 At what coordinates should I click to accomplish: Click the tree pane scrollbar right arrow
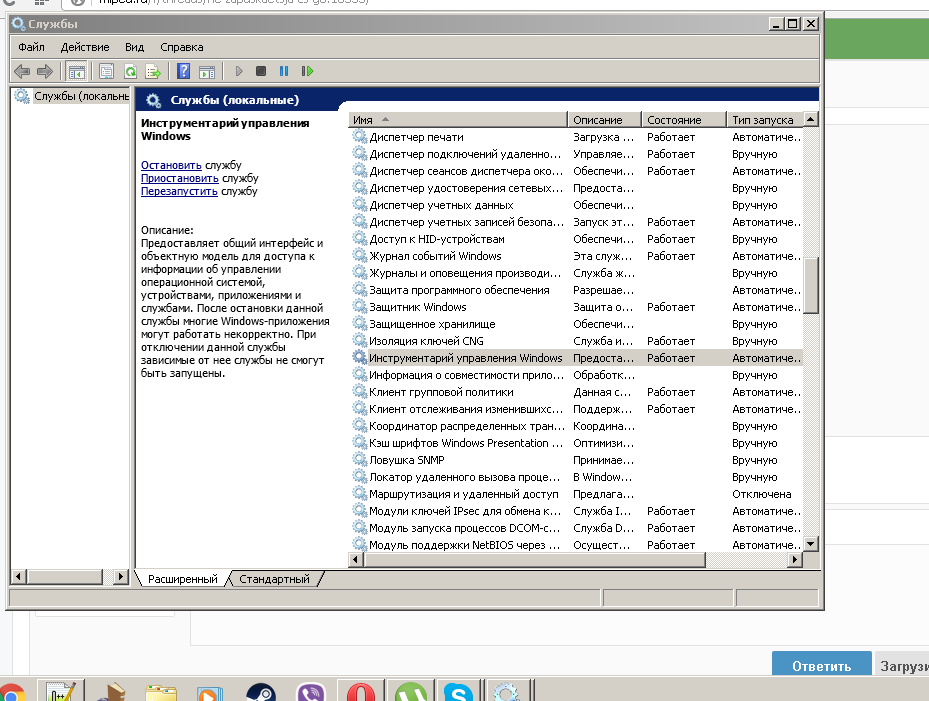(121, 576)
